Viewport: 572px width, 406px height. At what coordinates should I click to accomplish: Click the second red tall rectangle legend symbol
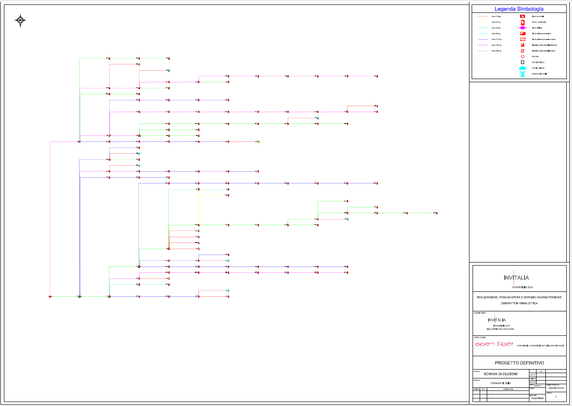click(x=522, y=22)
